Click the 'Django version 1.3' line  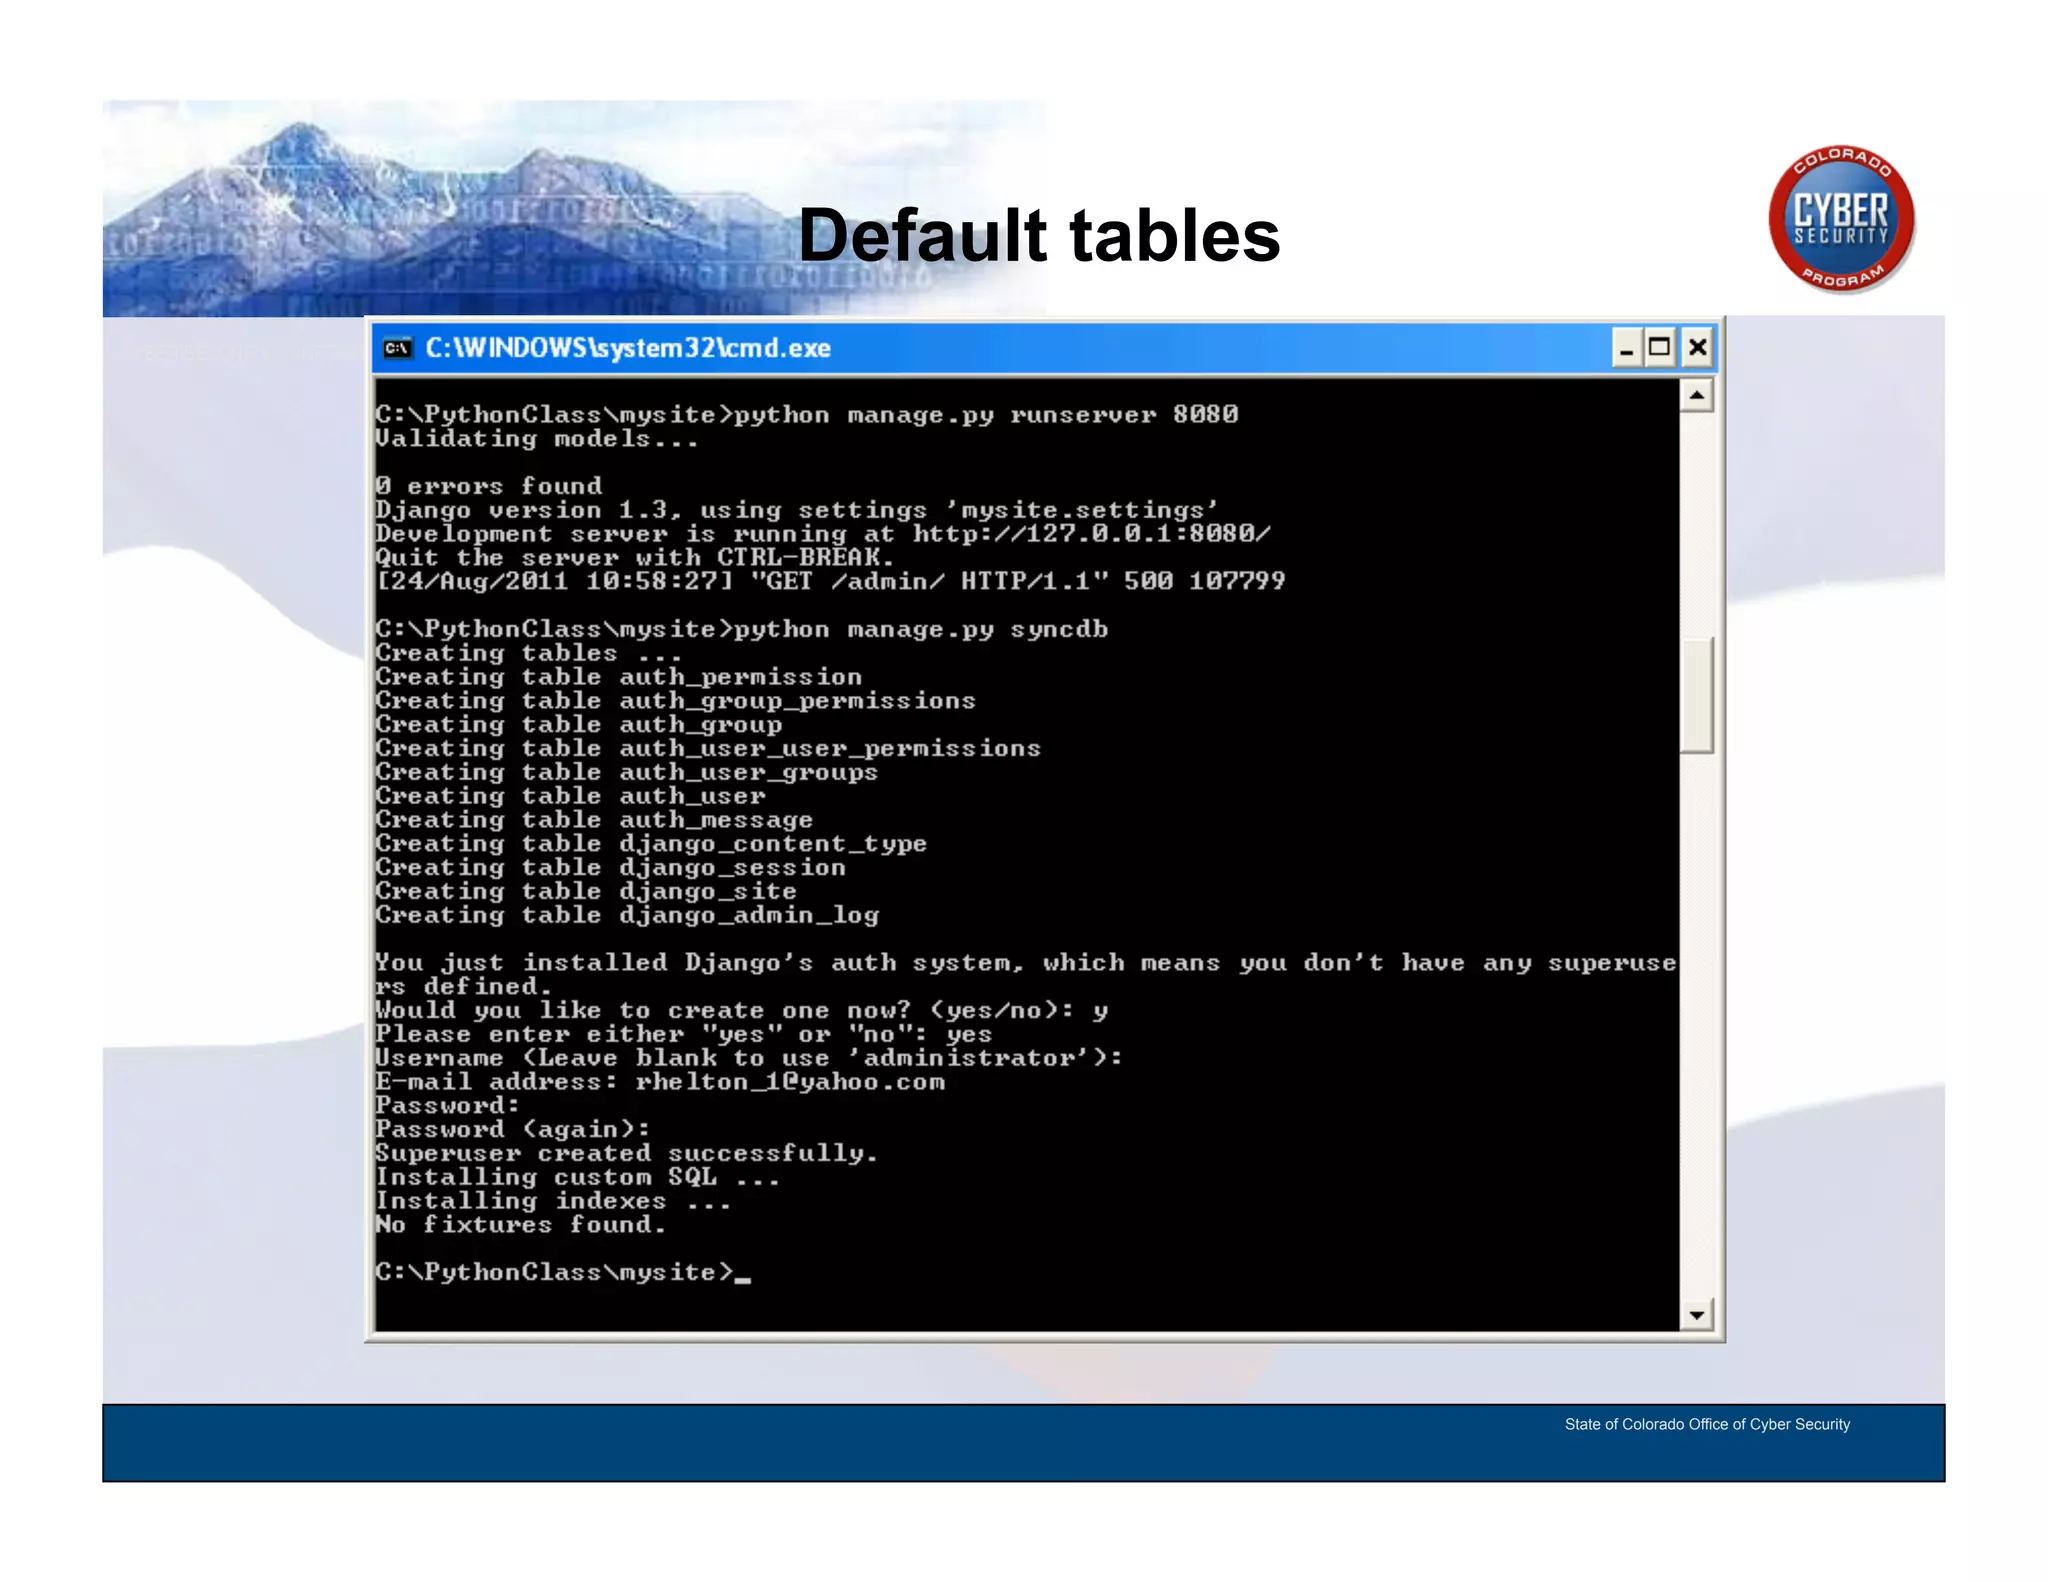797,511
